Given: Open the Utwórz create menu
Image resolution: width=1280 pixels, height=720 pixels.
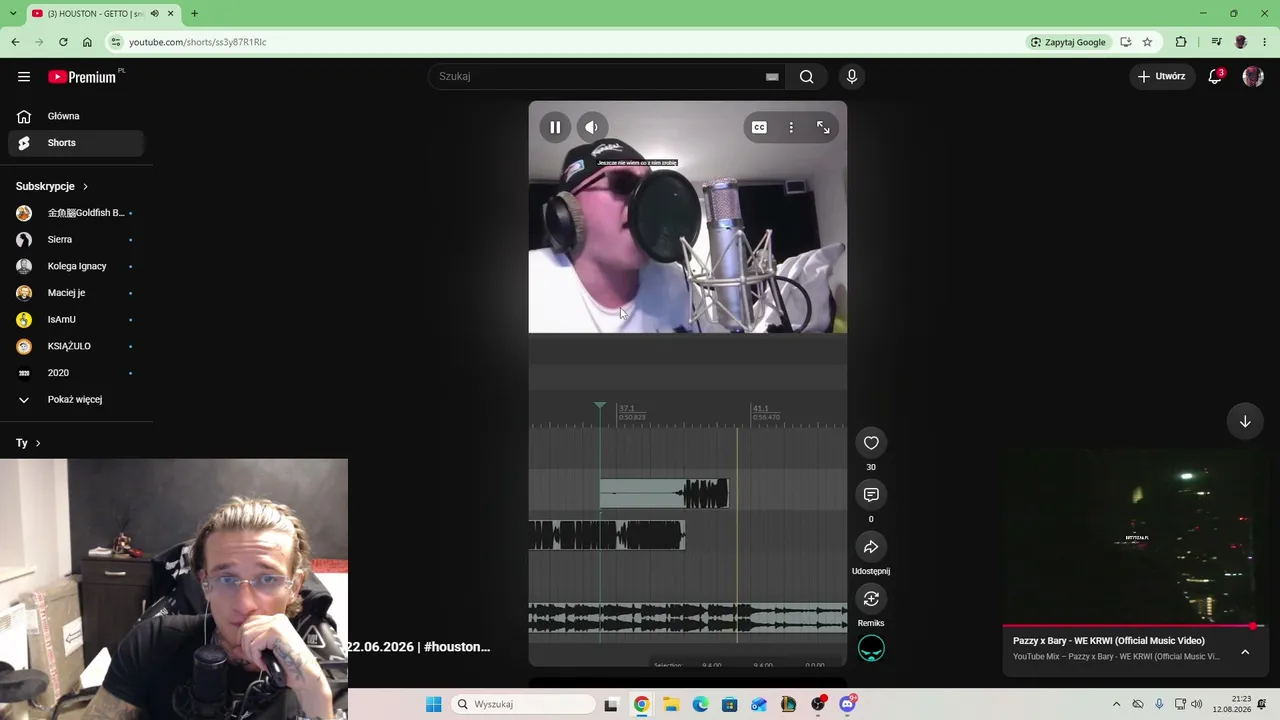Looking at the screenshot, I should pyautogui.click(x=1161, y=76).
